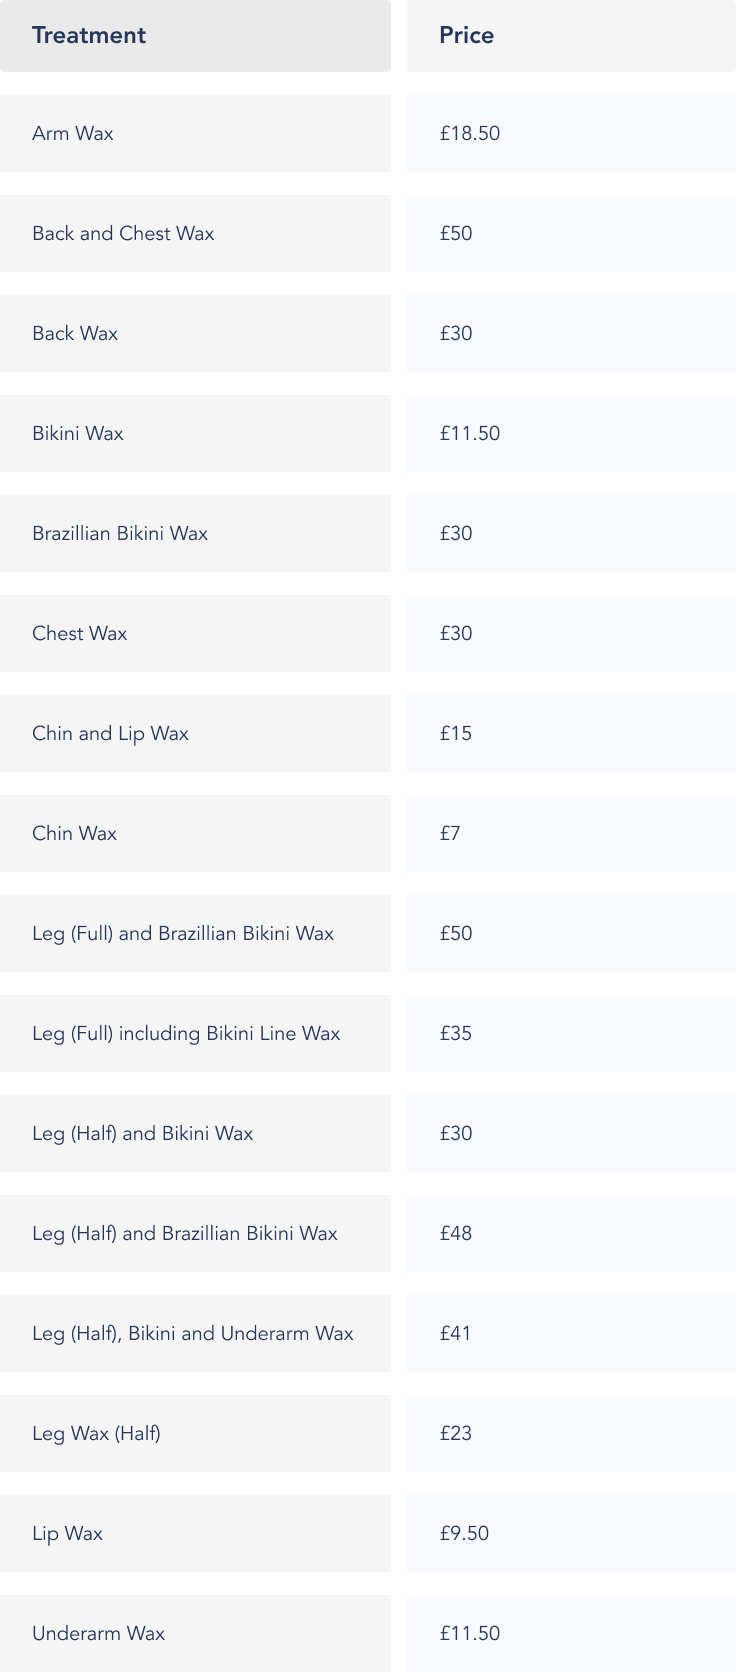Click the Brazillian Bikini Wax treatment
736x1672 pixels.
click(120, 533)
